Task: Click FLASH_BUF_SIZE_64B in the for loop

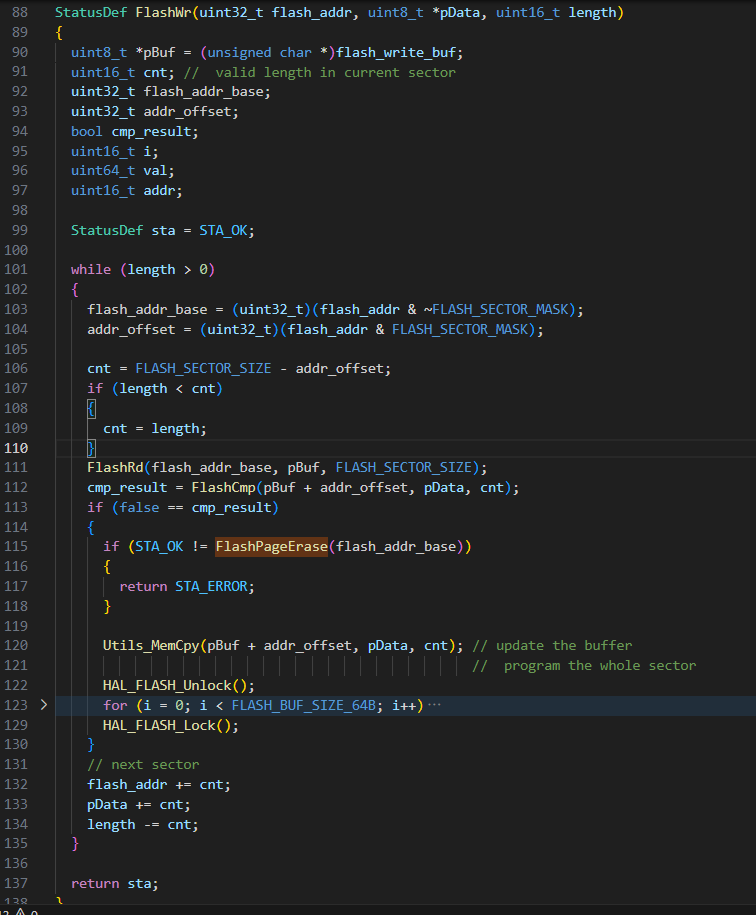Action: tap(303, 706)
